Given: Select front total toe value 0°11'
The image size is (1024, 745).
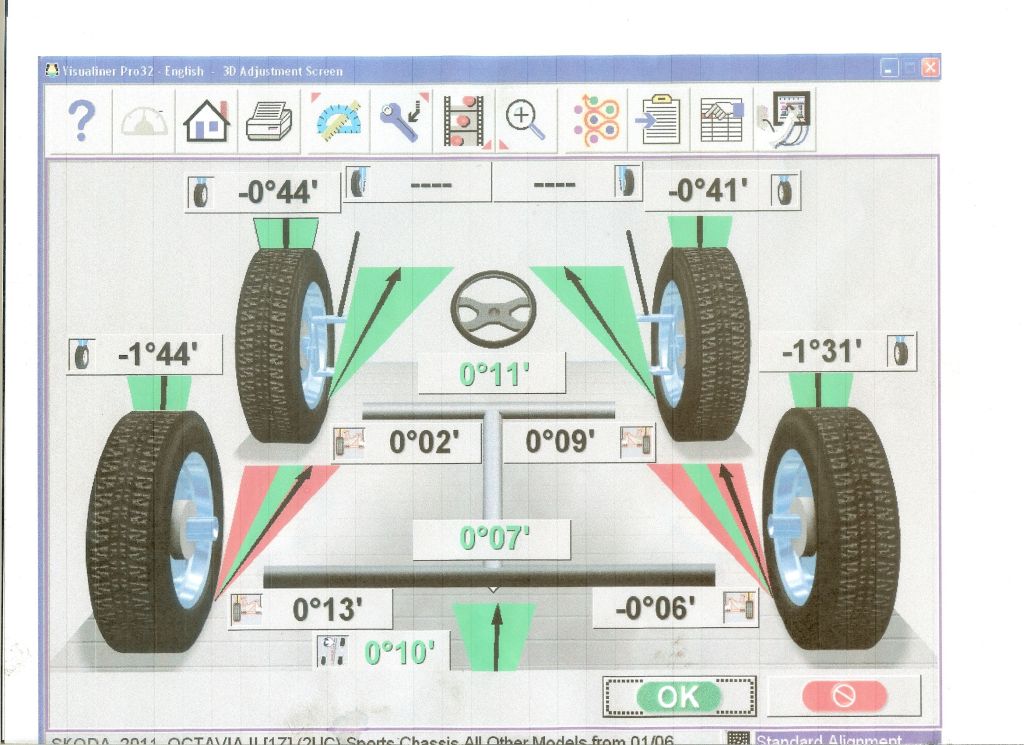Looking at the screenshot, I should (x=494, y=374).
